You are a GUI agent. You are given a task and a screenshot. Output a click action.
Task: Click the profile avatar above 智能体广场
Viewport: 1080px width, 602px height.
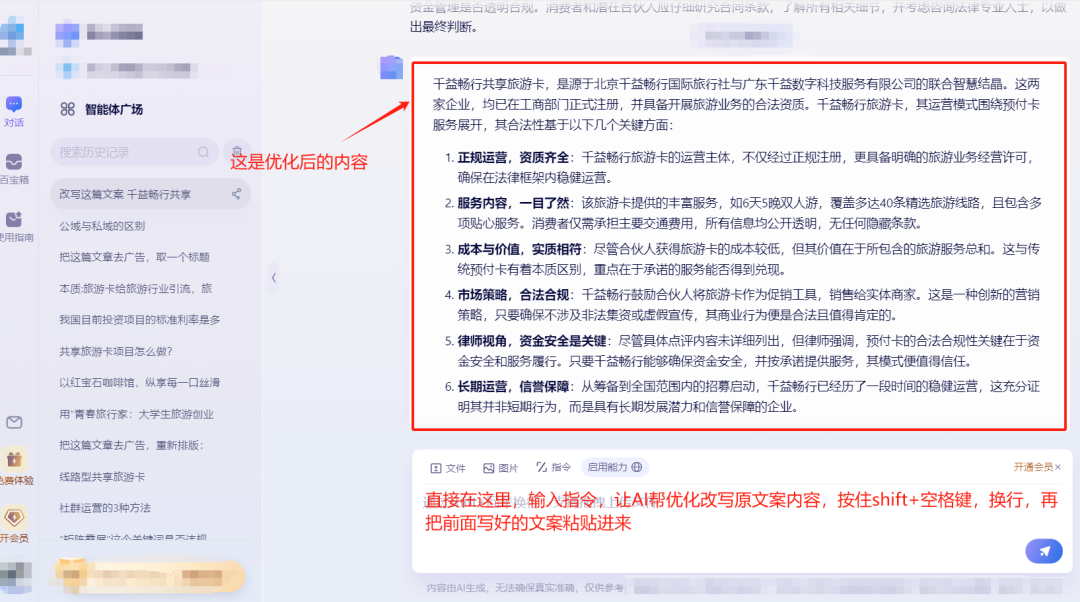68,32
